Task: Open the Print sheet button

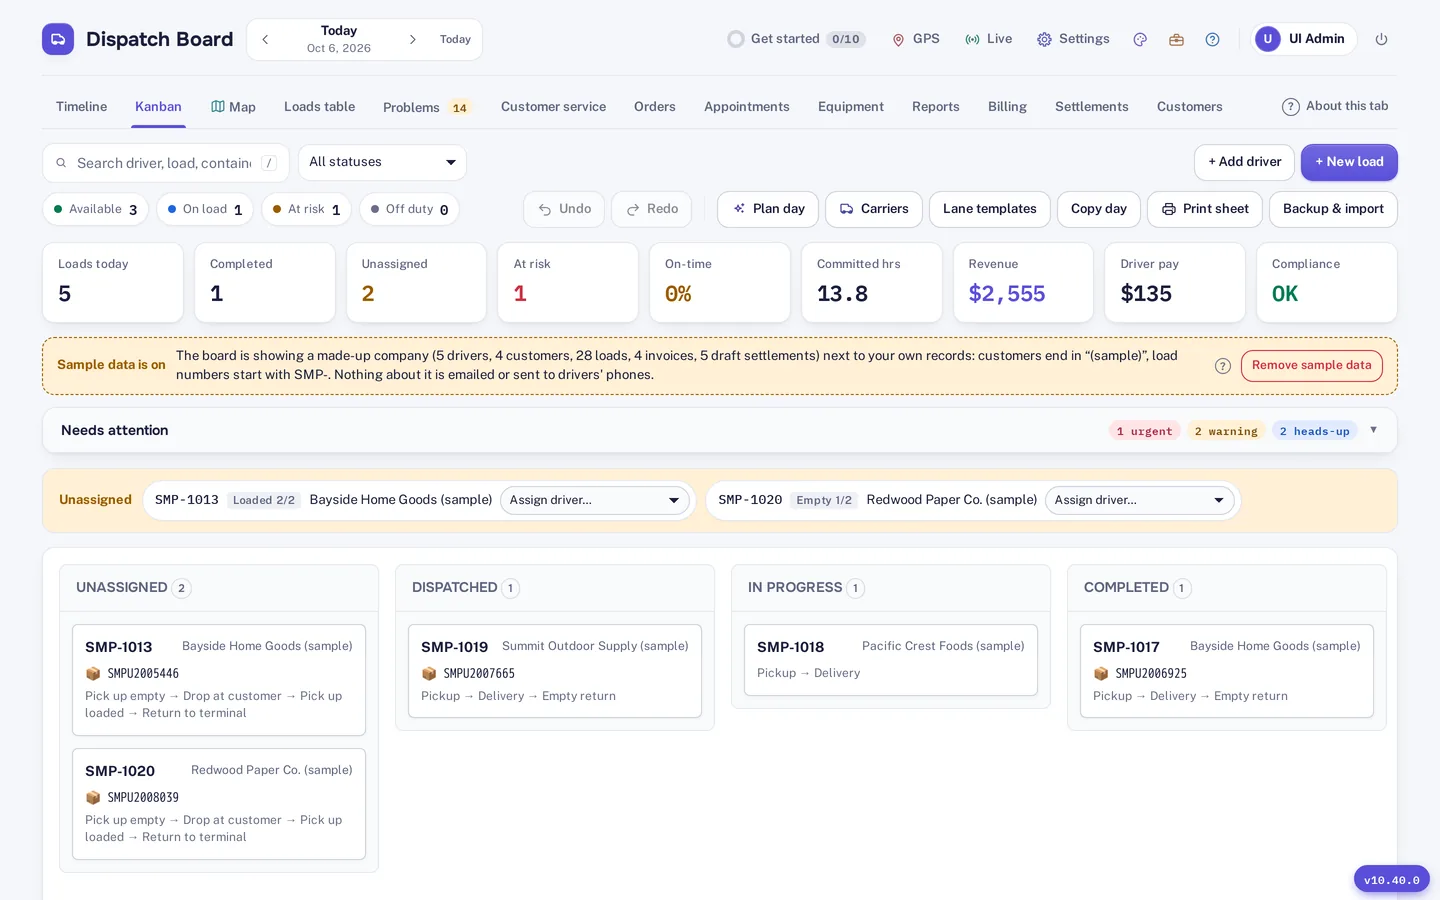Action: click(1205, 209)
